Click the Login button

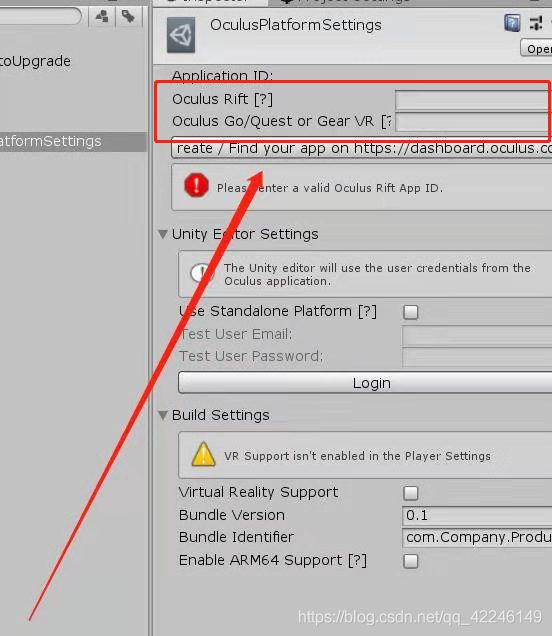pyautogui.click(x=365, y=382)
